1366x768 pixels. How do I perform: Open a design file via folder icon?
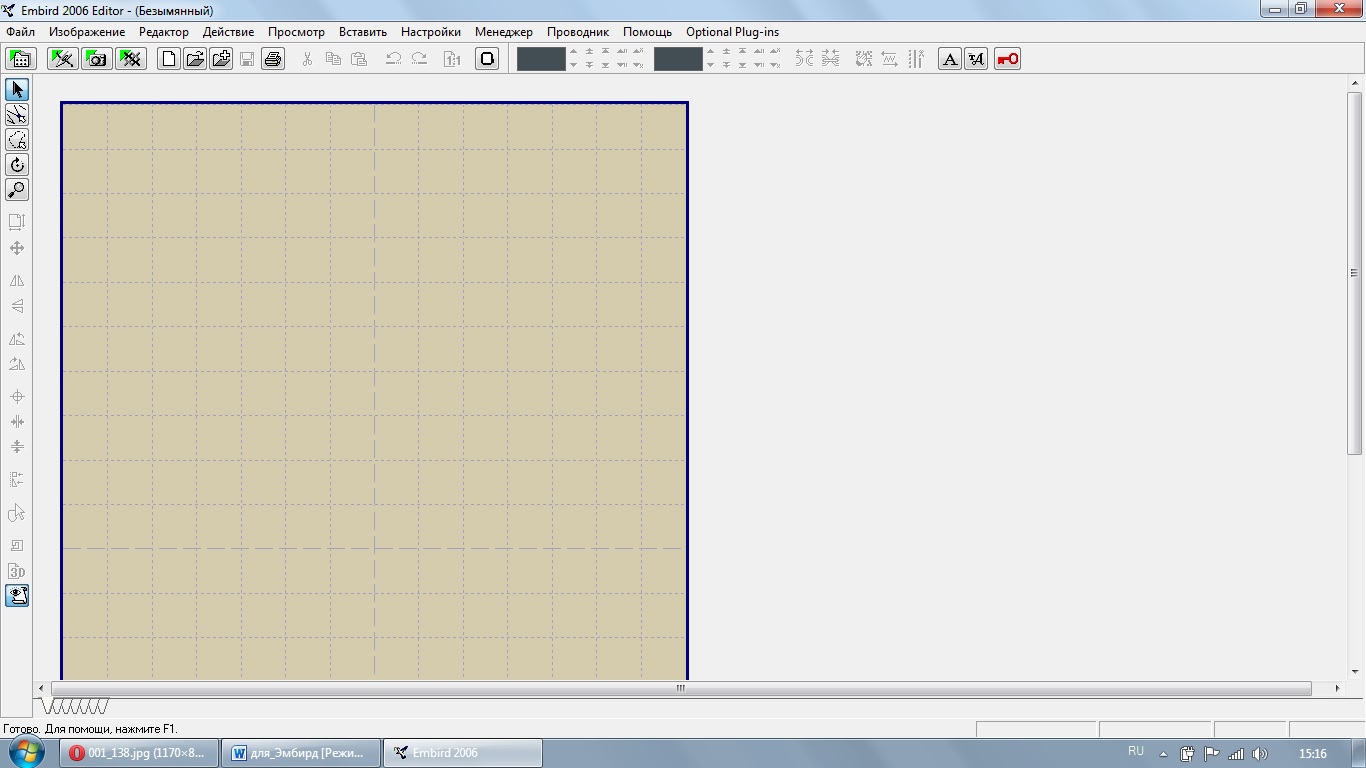195,59
